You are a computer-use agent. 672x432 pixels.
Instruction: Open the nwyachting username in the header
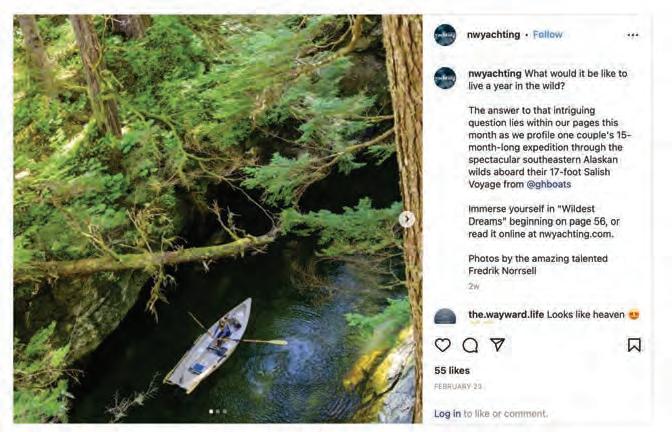493,35
